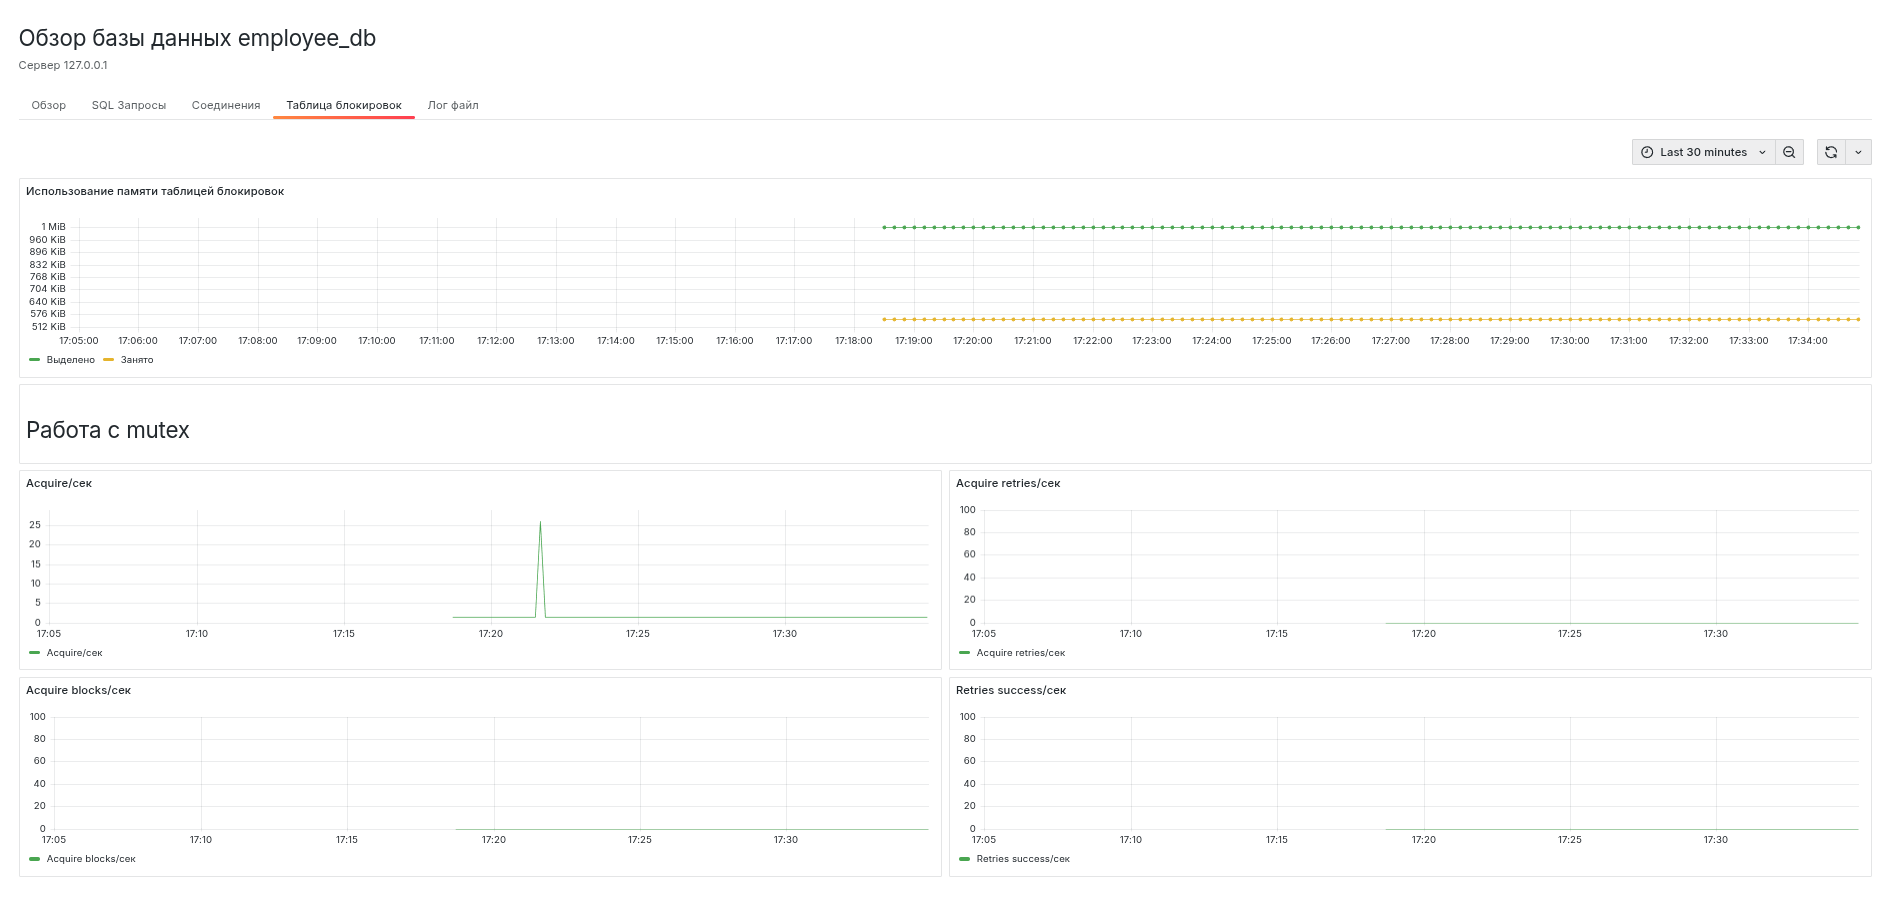Toggle the Acquire retries/сек legend entry
The width and height of the screenshot is (1897, 904).
[x=1020, y=653]
